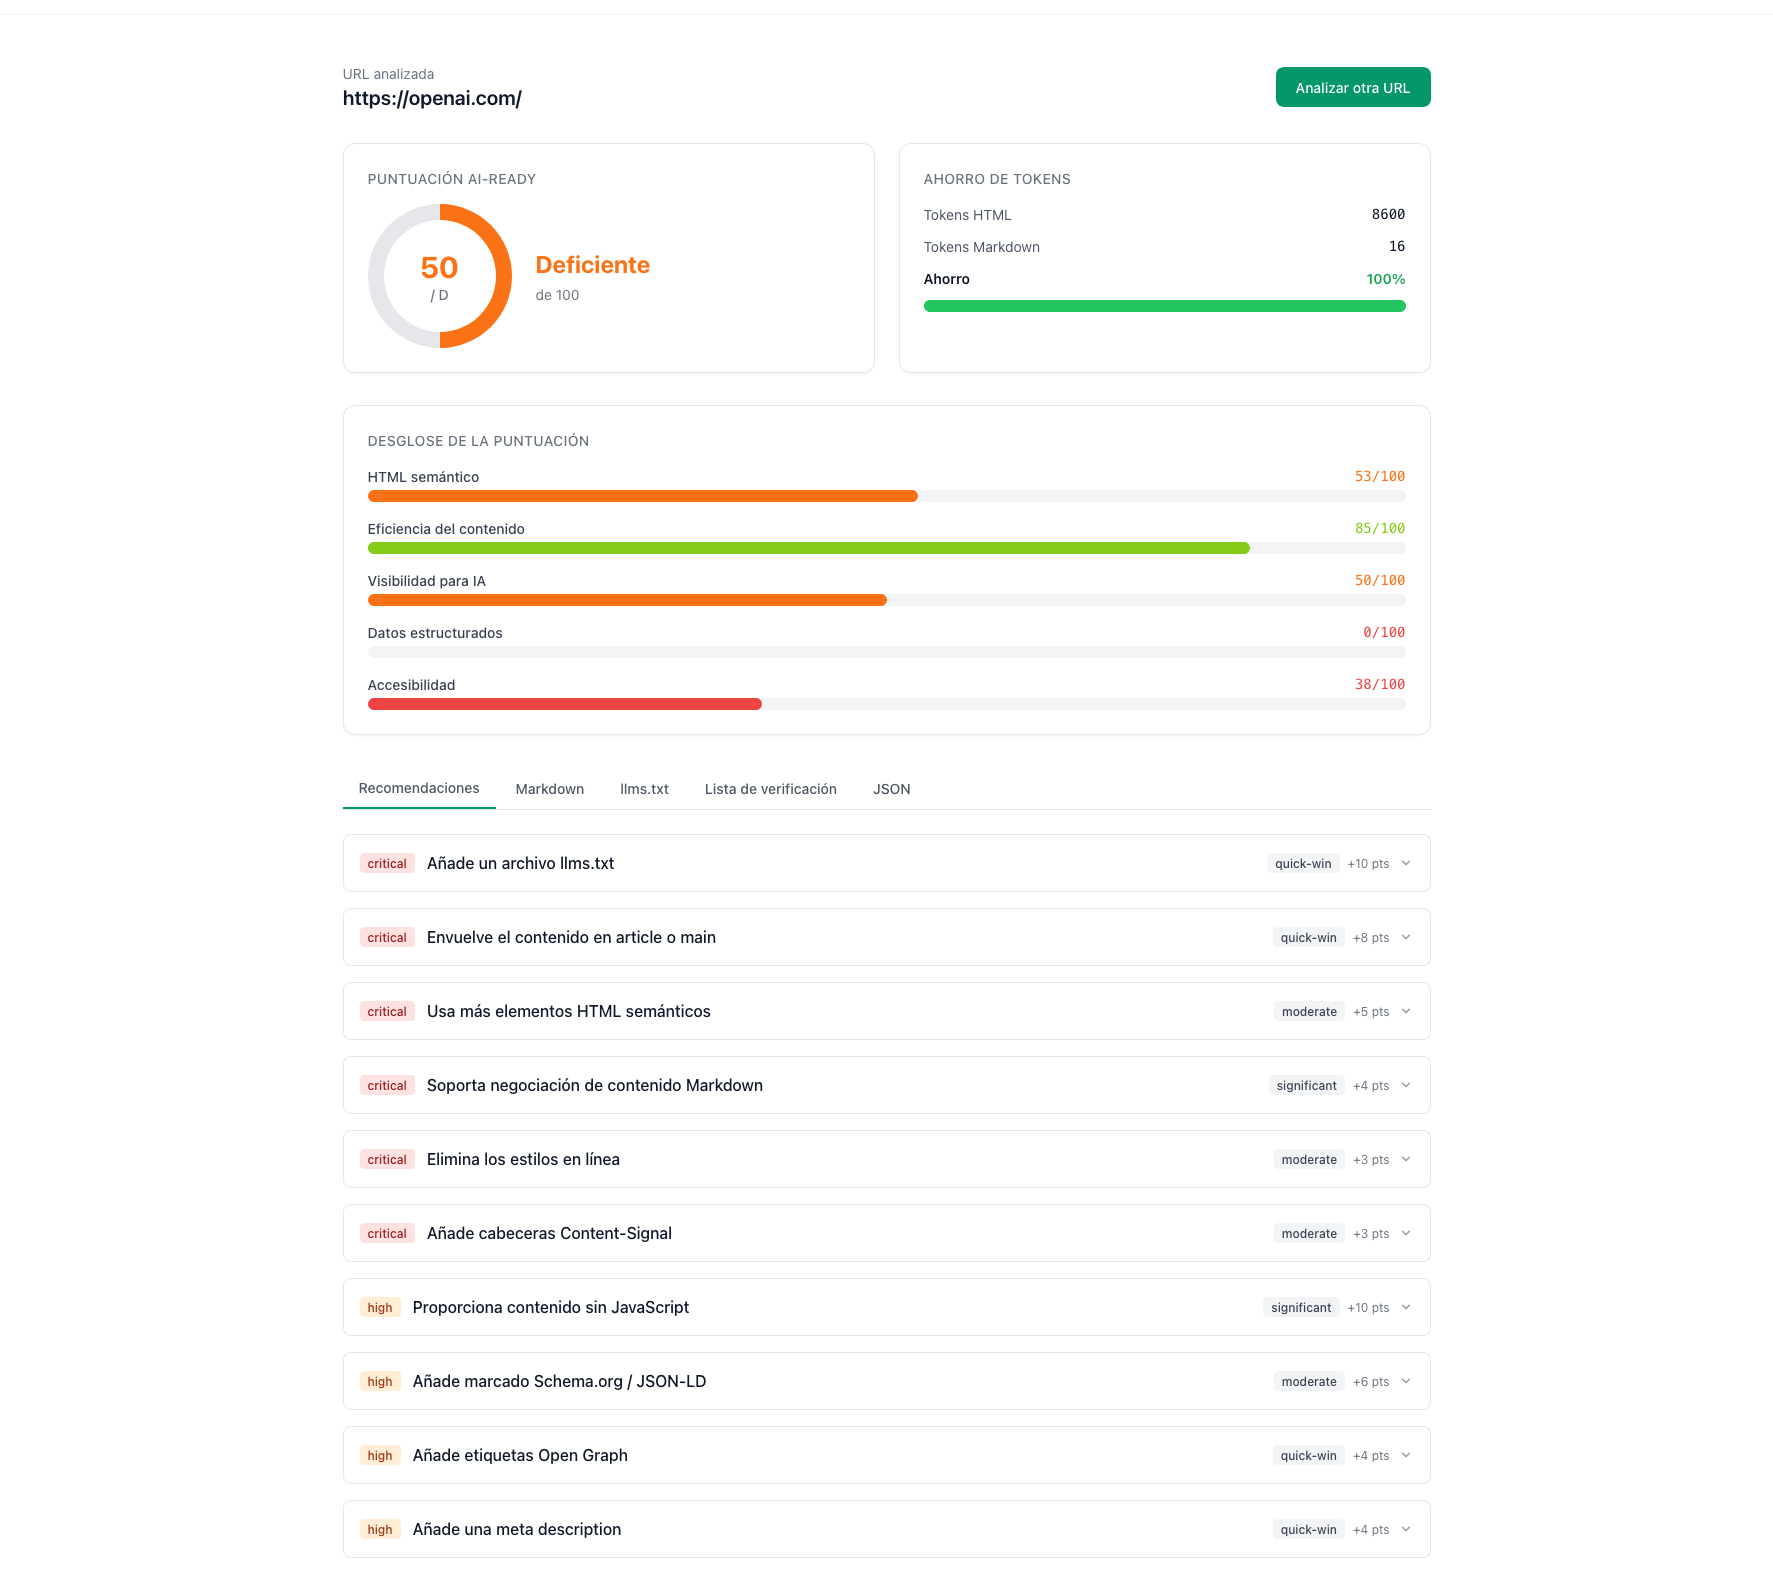Screen dimensions: 1773x1590
Task: Select the Recomendaciones tab
Action: click(418, 788)
